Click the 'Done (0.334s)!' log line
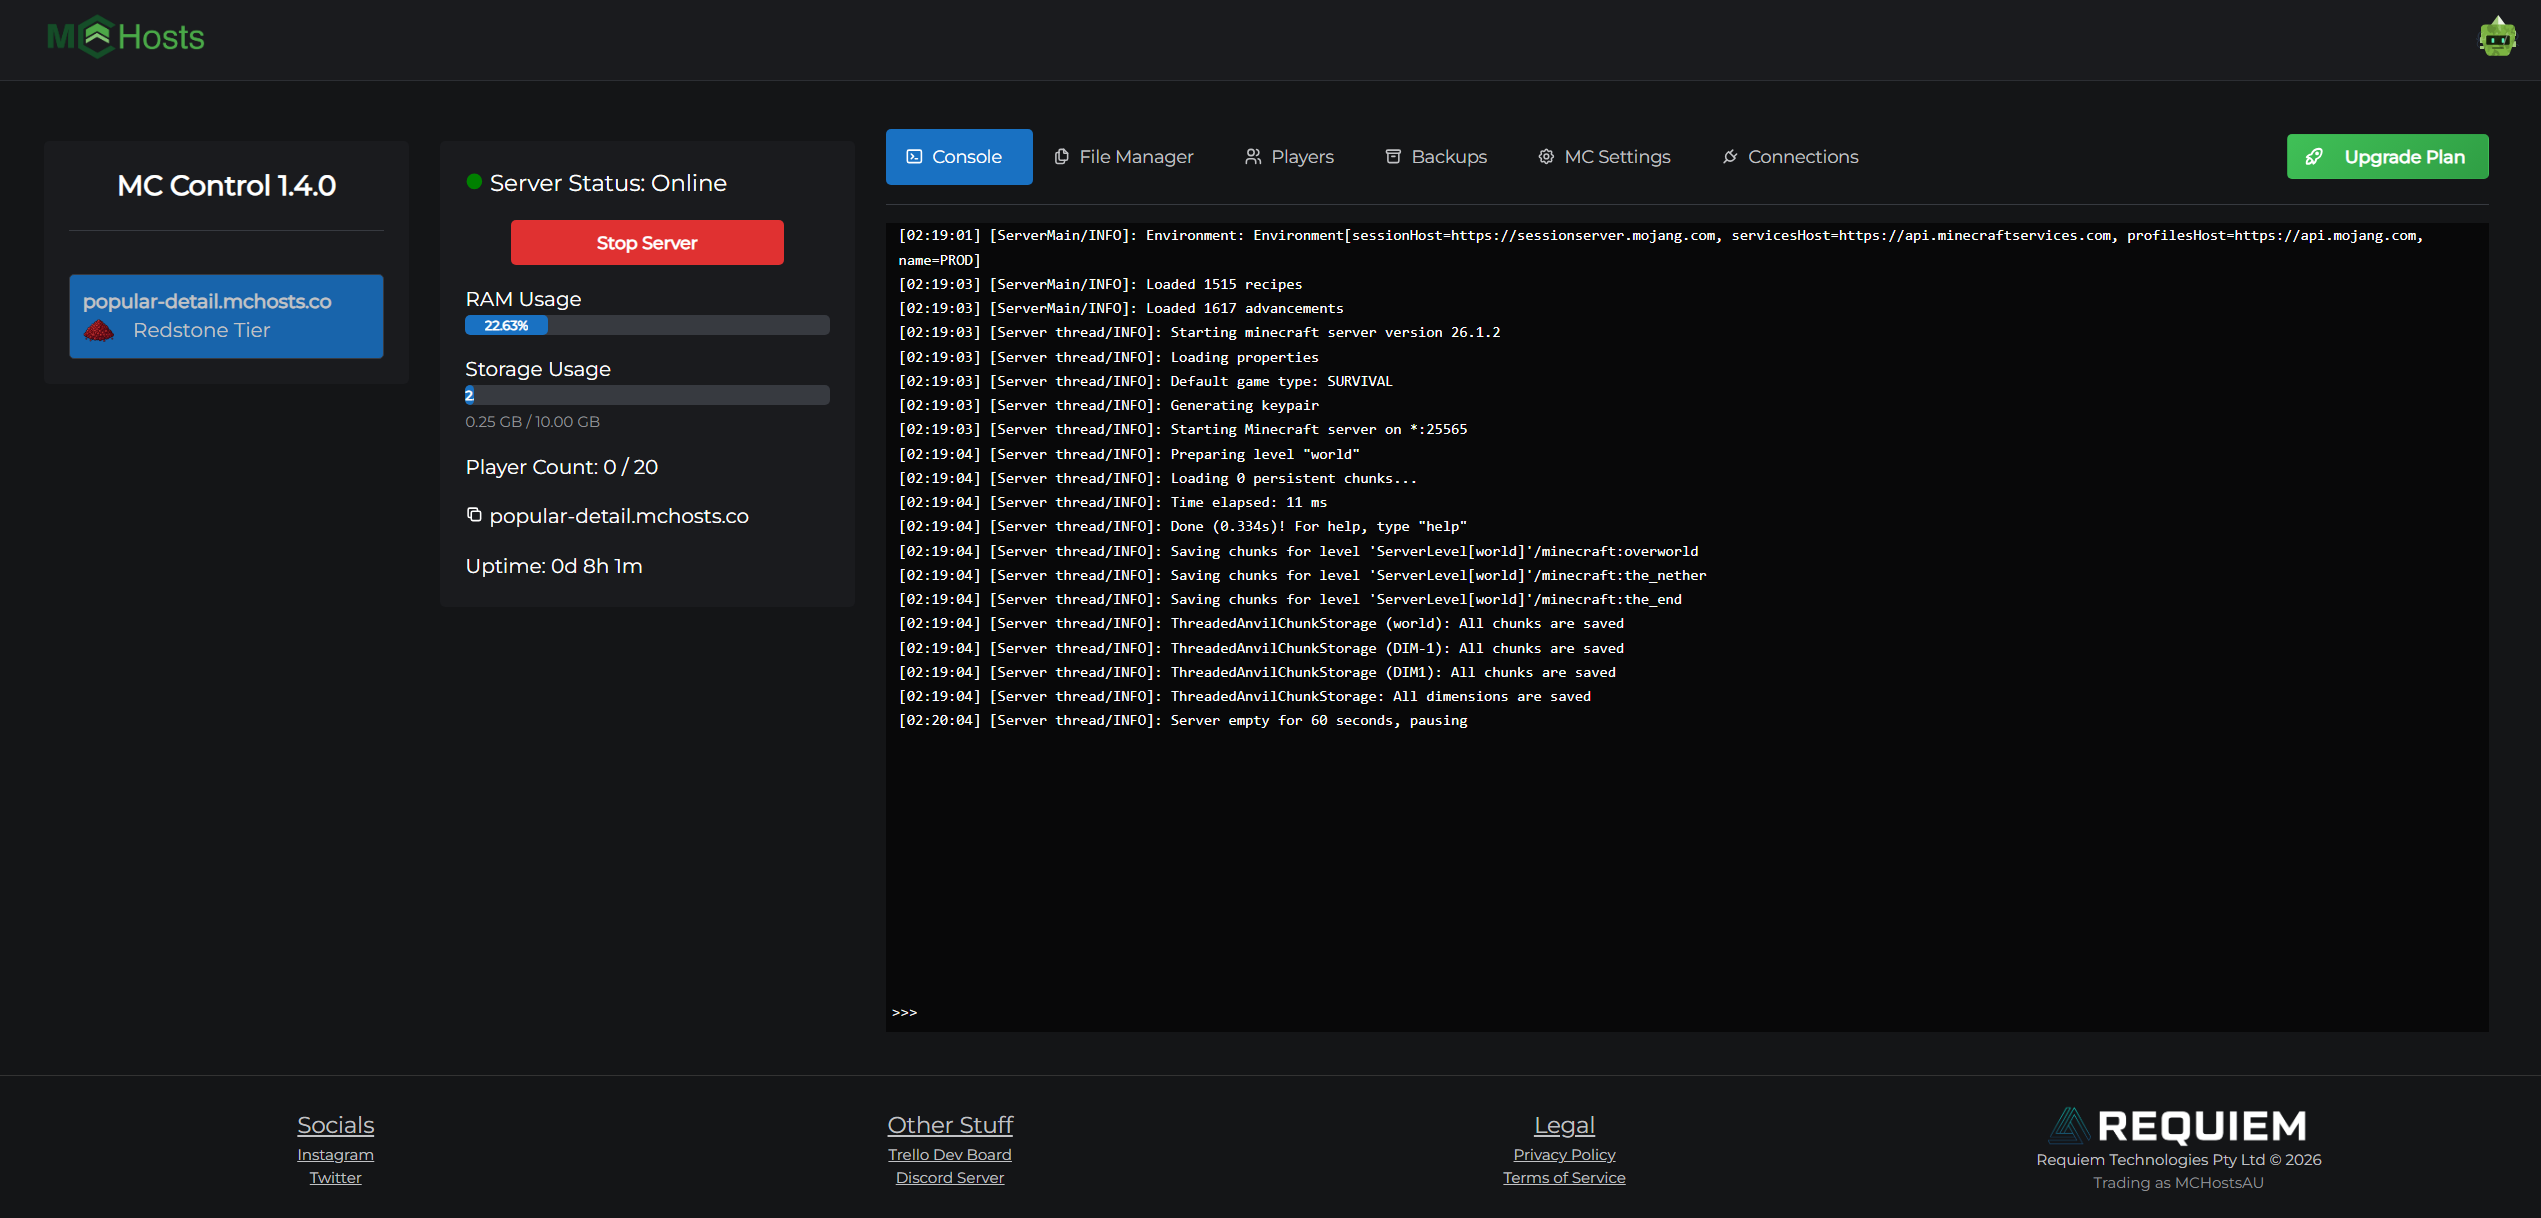The height and width of the screenshot is (1218, 2541). point(1183,526)
